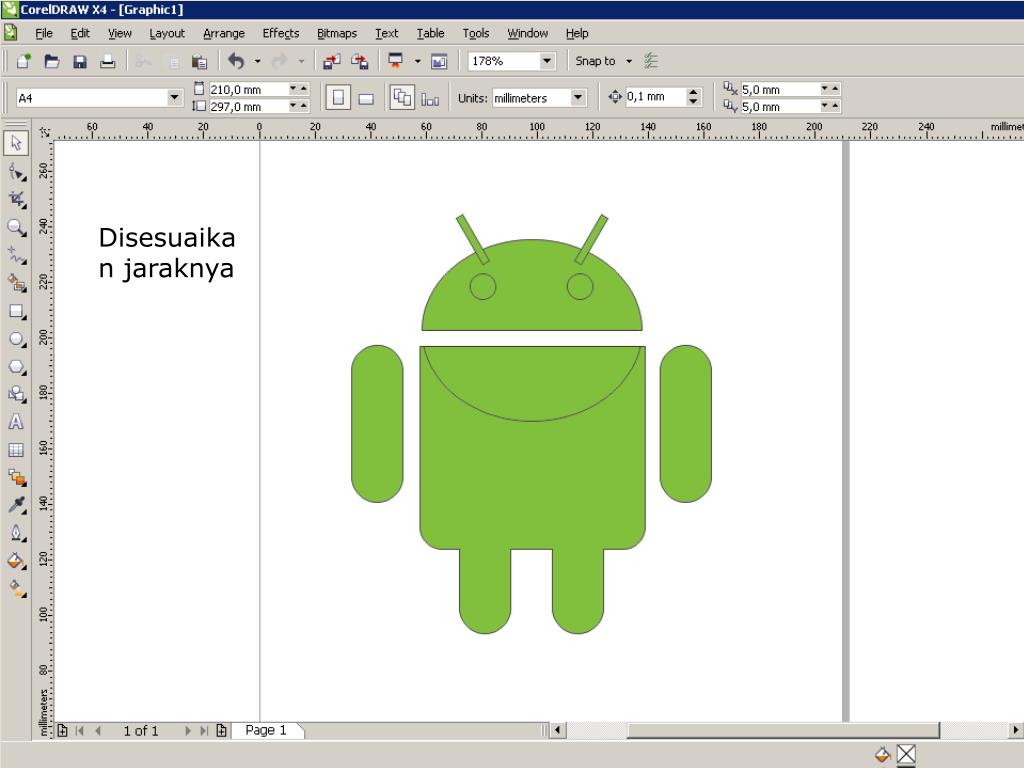Screen dimensions: 1024x768
Task: Click the horizontal scrollbar thumb
Action: pos(783,730)
